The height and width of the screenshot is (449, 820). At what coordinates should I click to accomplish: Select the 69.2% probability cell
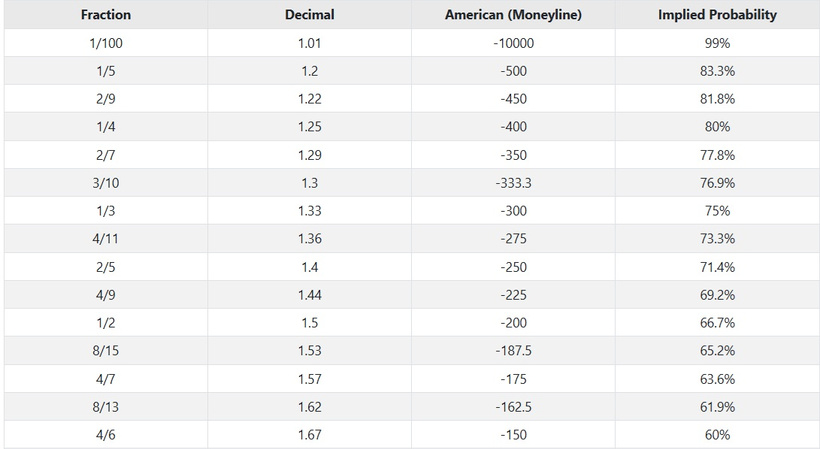point(718,295)
